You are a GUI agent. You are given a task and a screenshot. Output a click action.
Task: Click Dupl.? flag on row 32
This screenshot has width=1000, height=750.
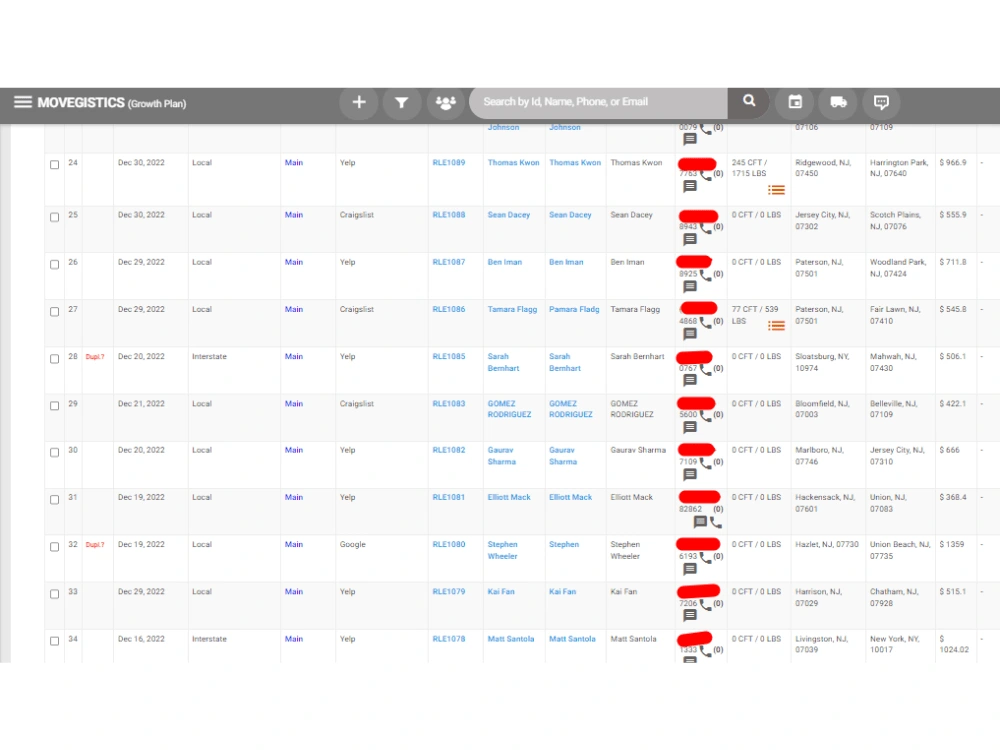[x=95, y=545]
